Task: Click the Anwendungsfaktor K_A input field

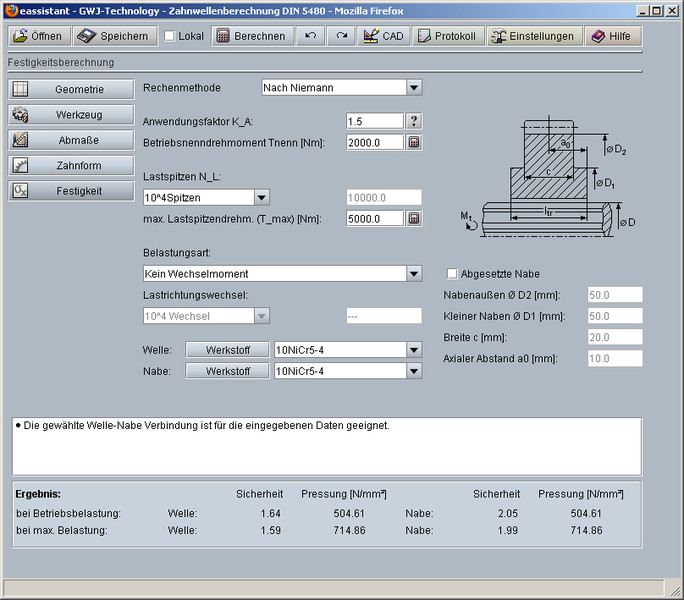Action: 373,121
